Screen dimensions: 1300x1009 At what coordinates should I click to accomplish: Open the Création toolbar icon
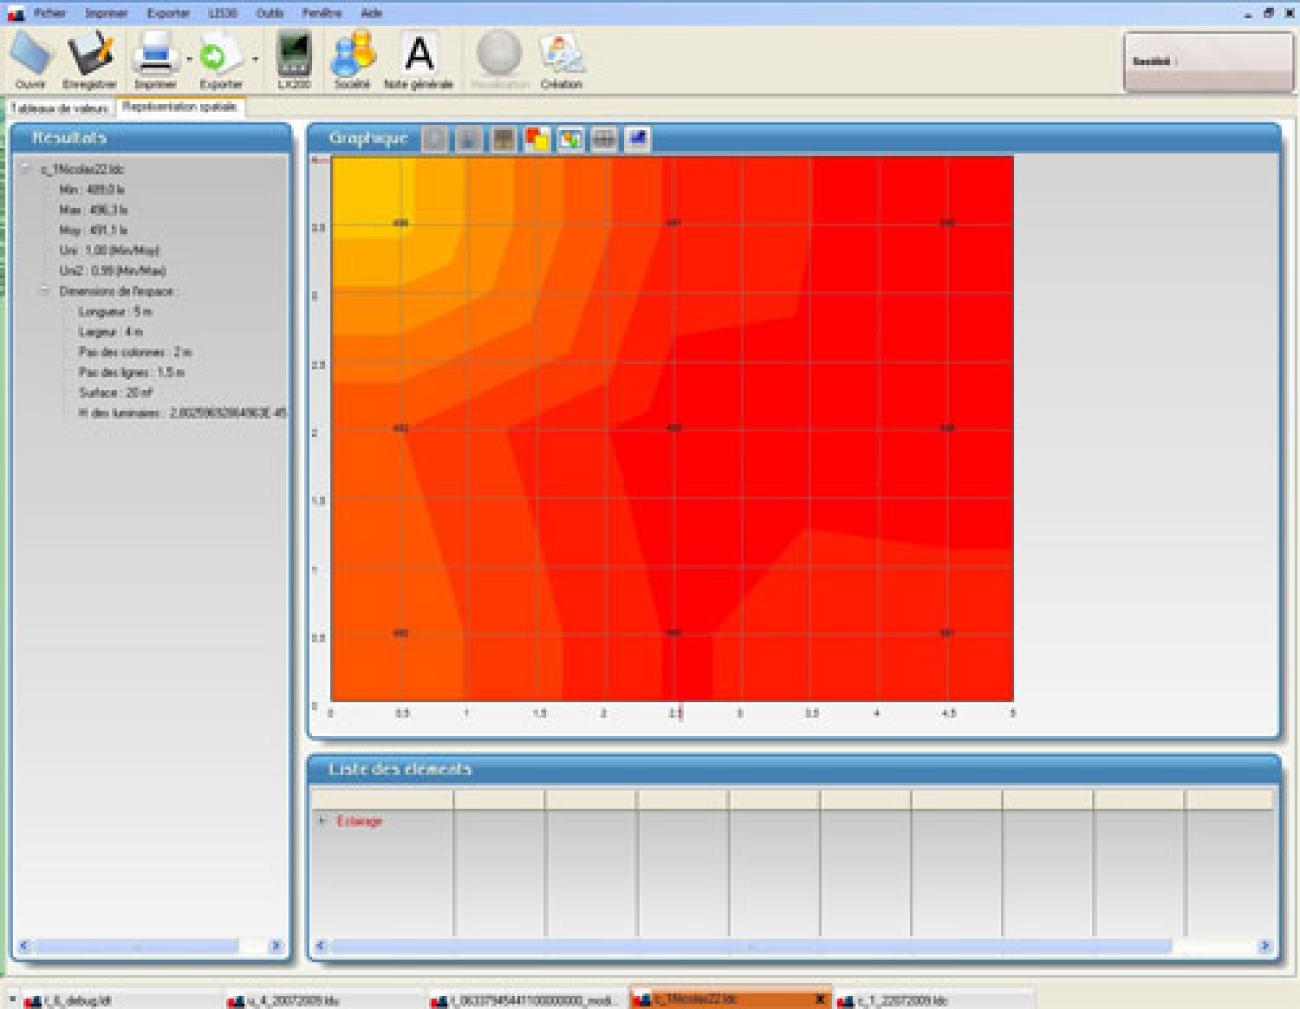[561, 56]
